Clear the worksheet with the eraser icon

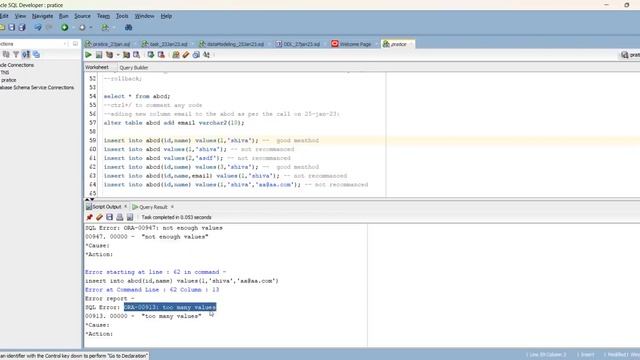coord(186,55)
